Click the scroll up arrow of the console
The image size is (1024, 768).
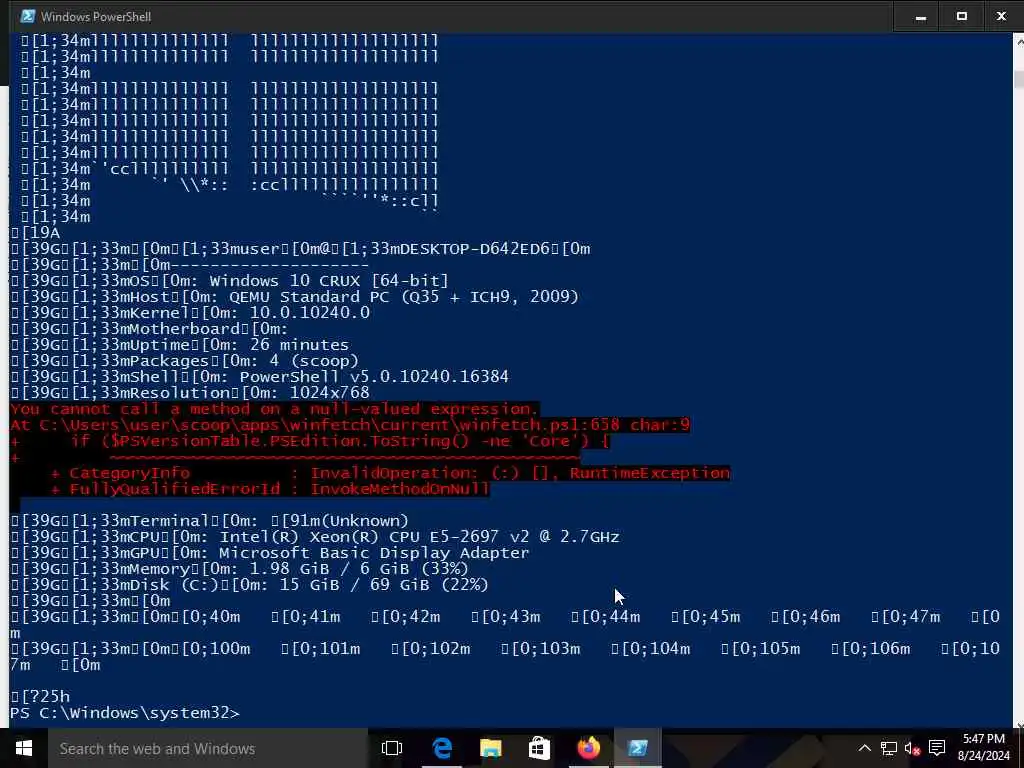(x=1018, y=41)
